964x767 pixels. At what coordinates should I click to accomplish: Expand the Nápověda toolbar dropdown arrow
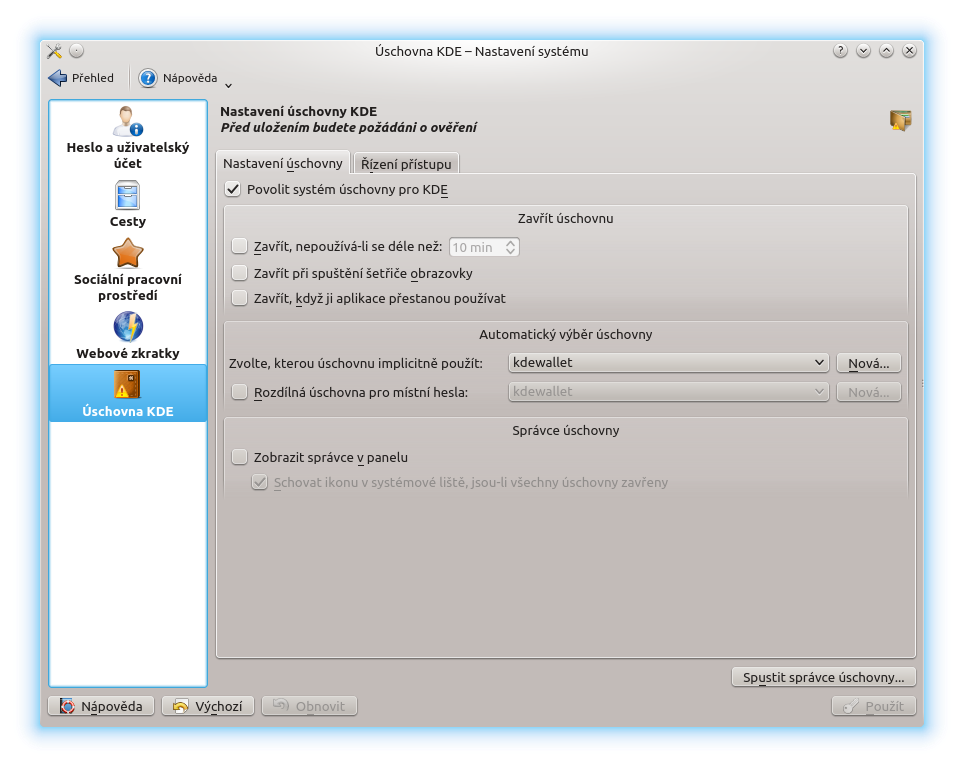[228, 85]
